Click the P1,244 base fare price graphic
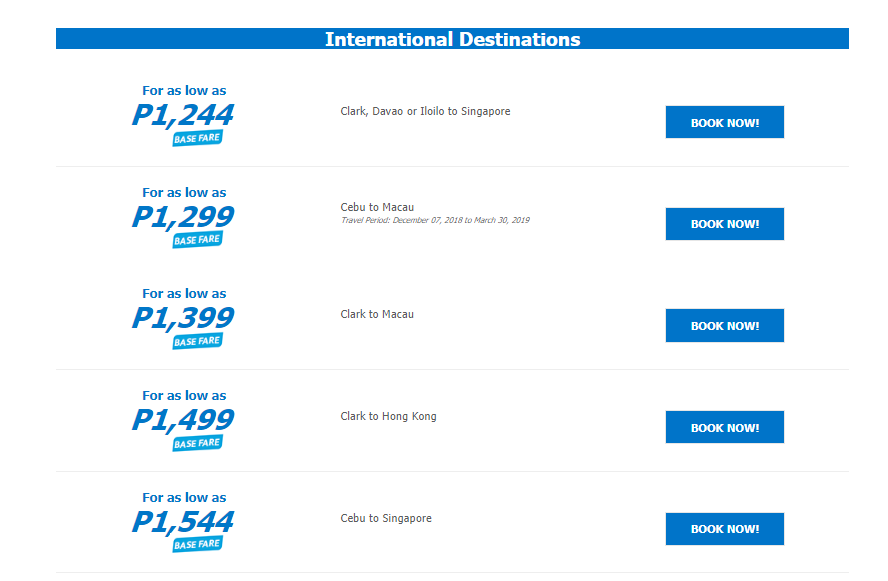This screenshot has height=581, width=888. [x=183, y=115]
